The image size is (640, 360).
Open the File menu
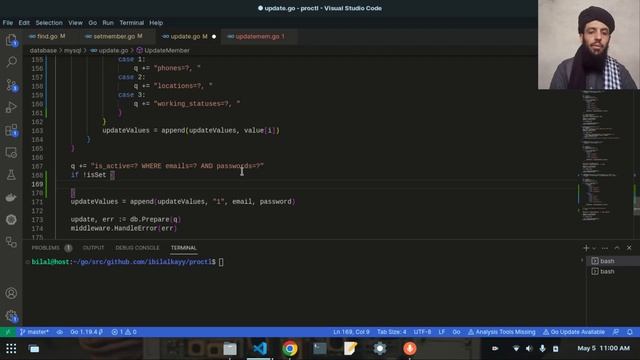(x=8, y=23)
